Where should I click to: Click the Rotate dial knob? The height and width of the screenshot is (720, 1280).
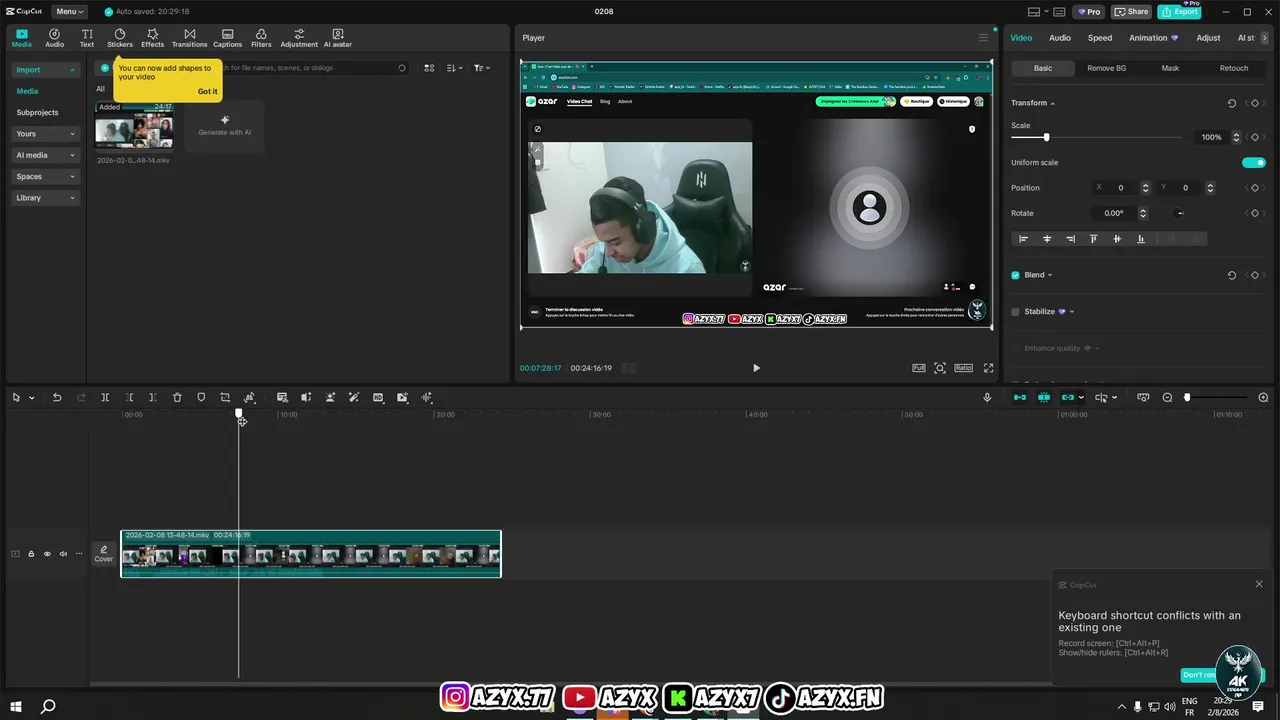1180,213
